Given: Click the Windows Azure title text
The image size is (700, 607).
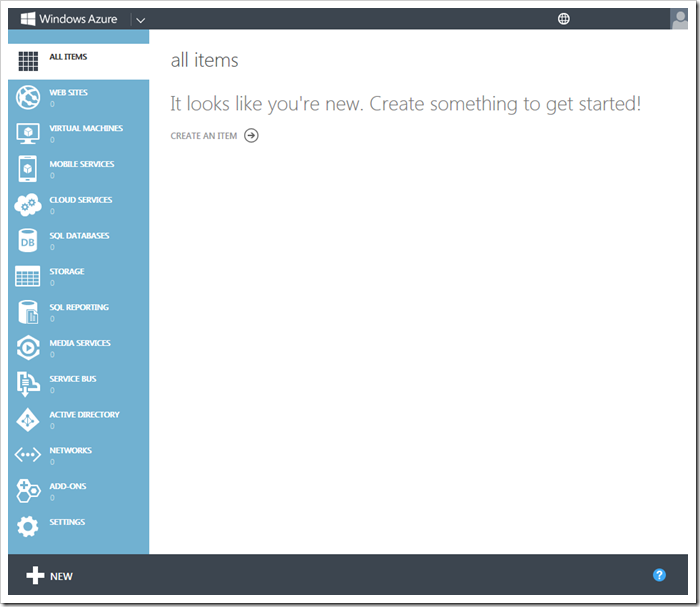Looking at the screenshot, I should tap(78, 19).
